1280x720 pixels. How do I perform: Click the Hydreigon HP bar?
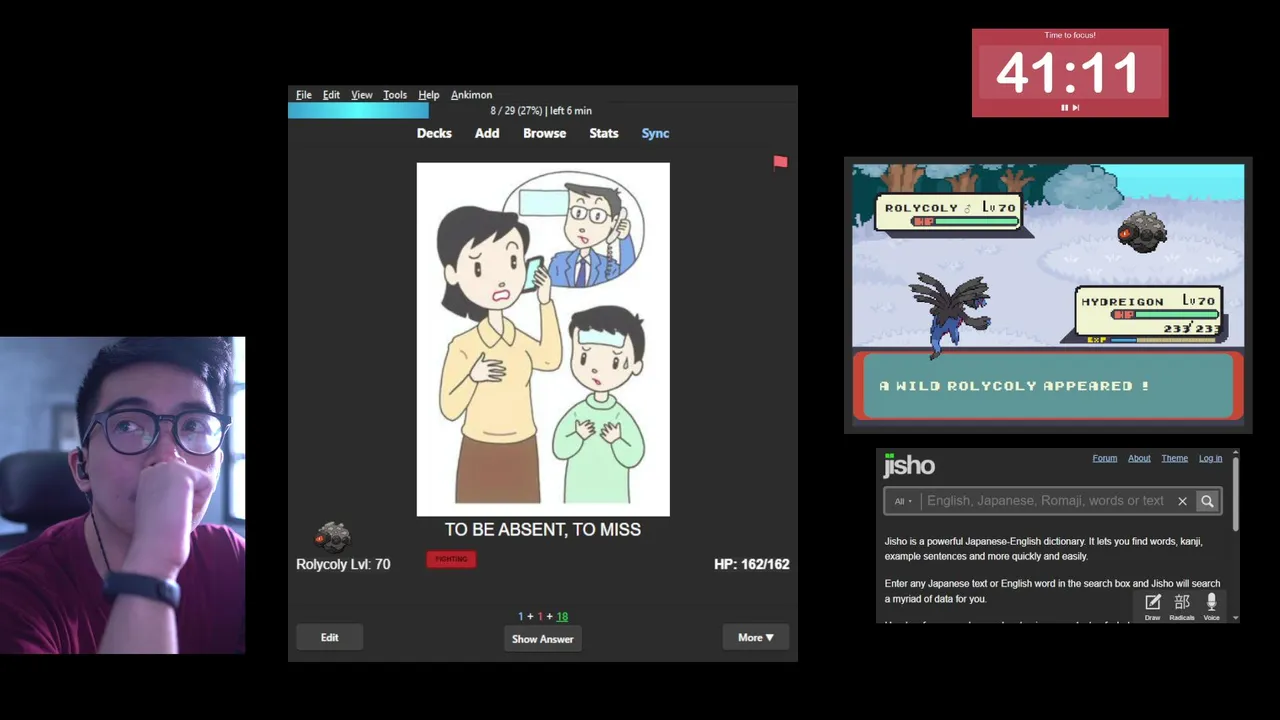[1166, 314]
